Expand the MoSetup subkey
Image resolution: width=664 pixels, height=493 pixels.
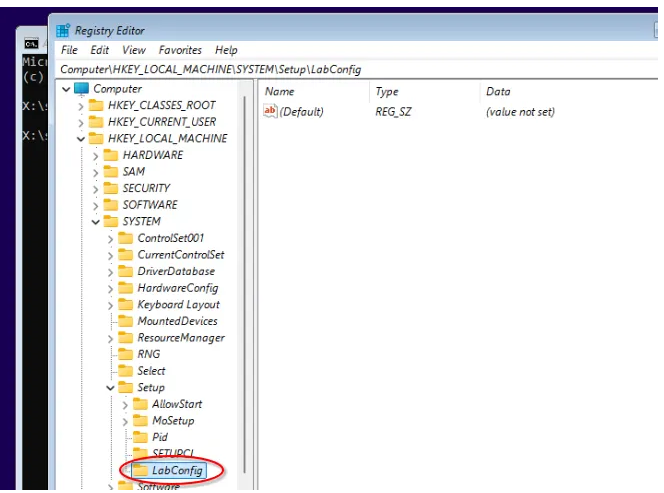(125, 420)
